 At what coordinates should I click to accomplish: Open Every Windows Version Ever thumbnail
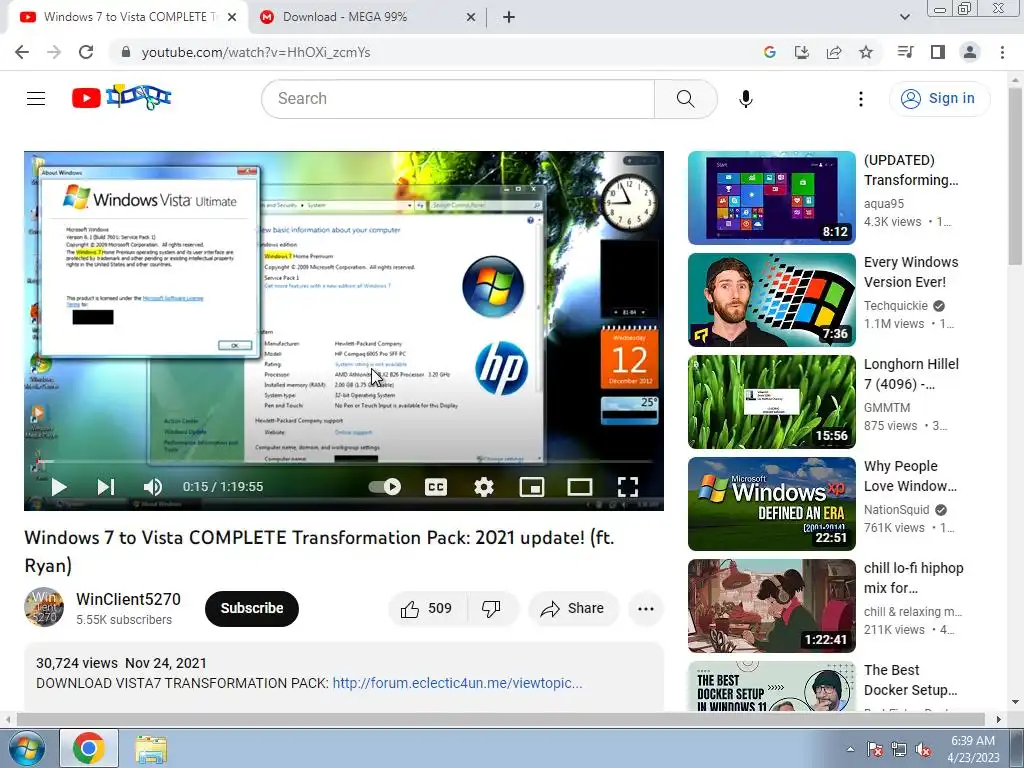(x=771, y=300)
